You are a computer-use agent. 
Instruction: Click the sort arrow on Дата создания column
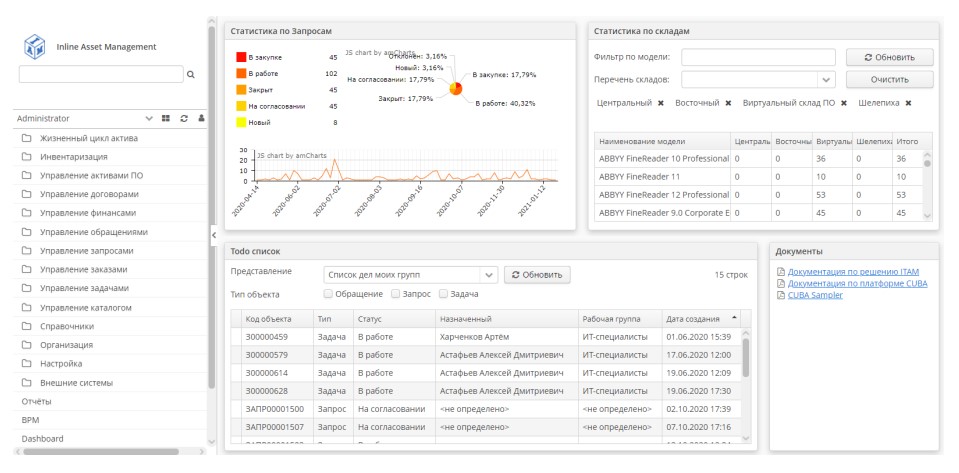click(734, 318)
